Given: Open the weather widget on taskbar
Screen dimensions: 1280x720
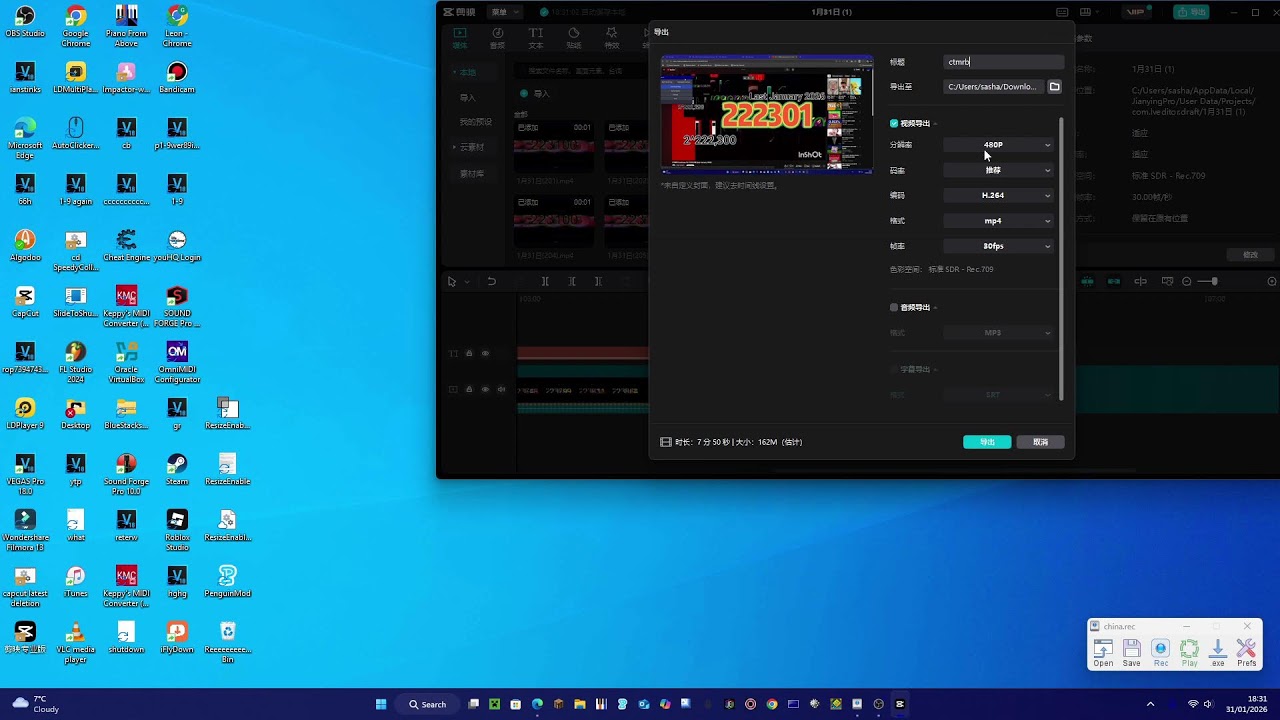Looking at the screenshot, I should [36, 704].
